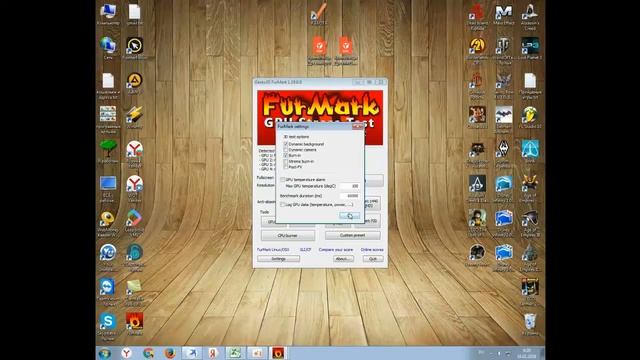Open Google Chrome from taskbar
This screenshot has width=640, height=360.
pyautogui.click(x=149, y=353)
